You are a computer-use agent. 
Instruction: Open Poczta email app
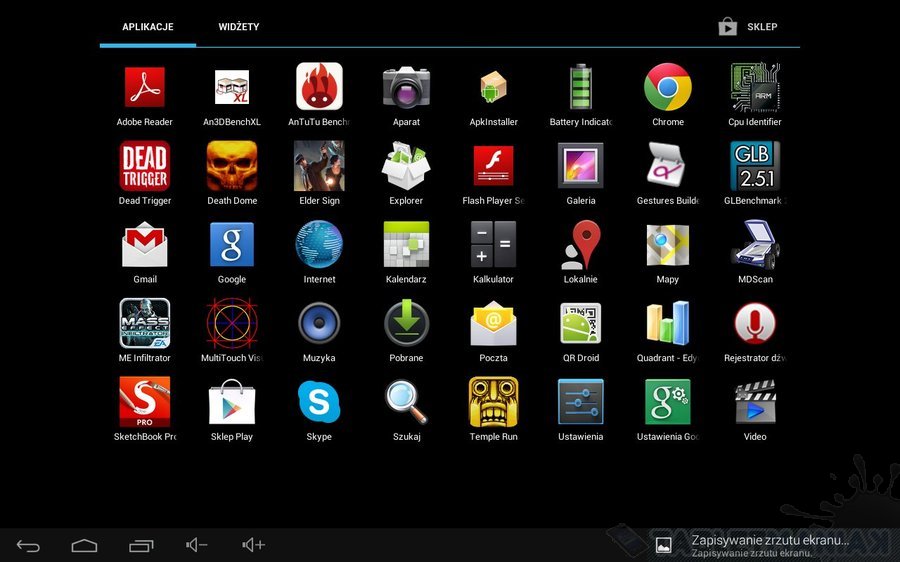494,323
